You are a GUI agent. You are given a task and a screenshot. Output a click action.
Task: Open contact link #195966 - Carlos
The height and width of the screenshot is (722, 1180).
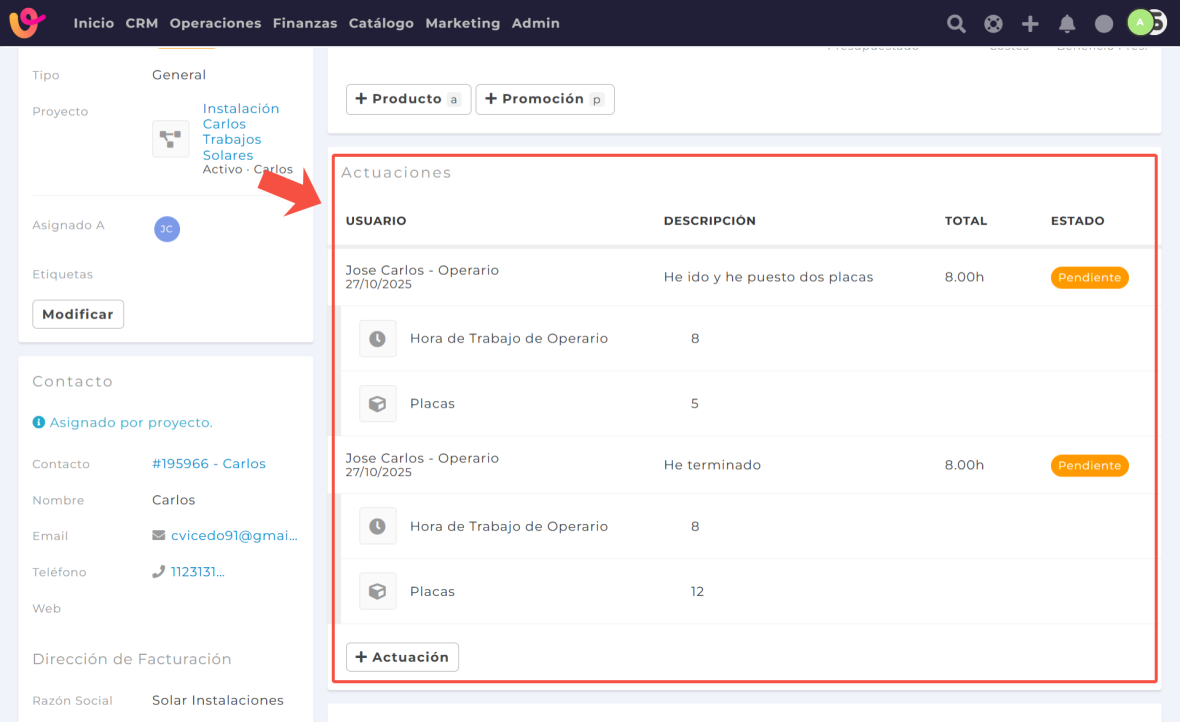click(209, 464)
